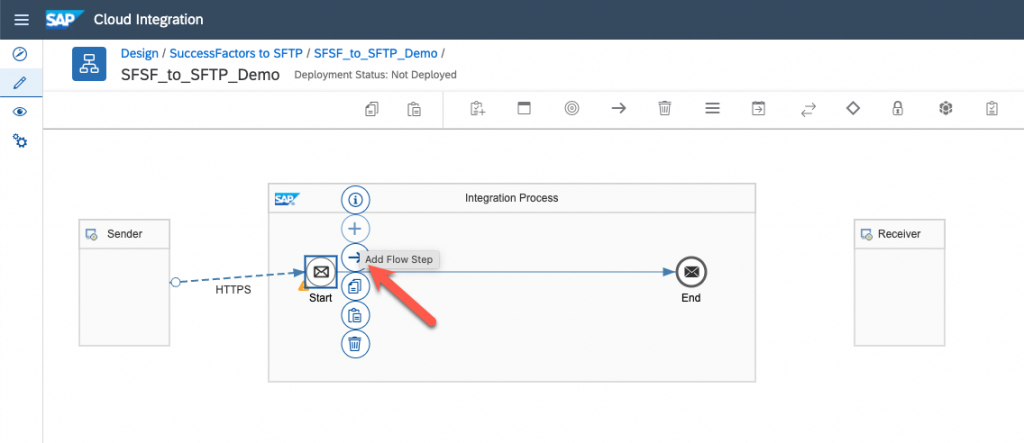Screen dimensions: 1024x443
Task: Open the Process window palette icon
Action: pos(524,108)
